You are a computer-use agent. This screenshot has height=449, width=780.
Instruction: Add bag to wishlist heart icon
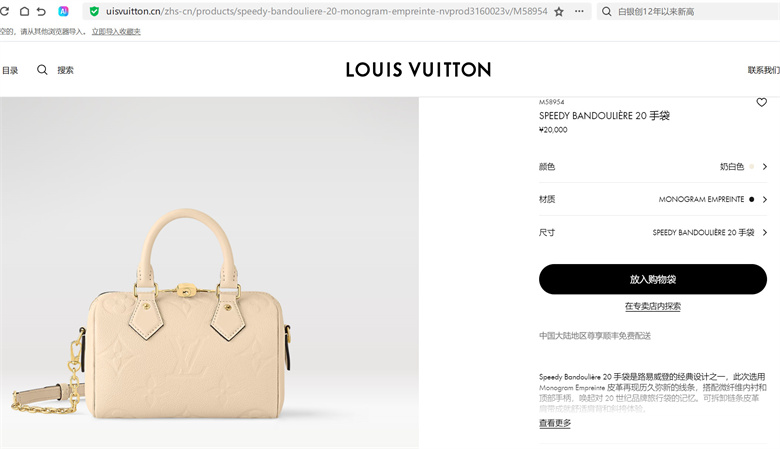(762, 102)
